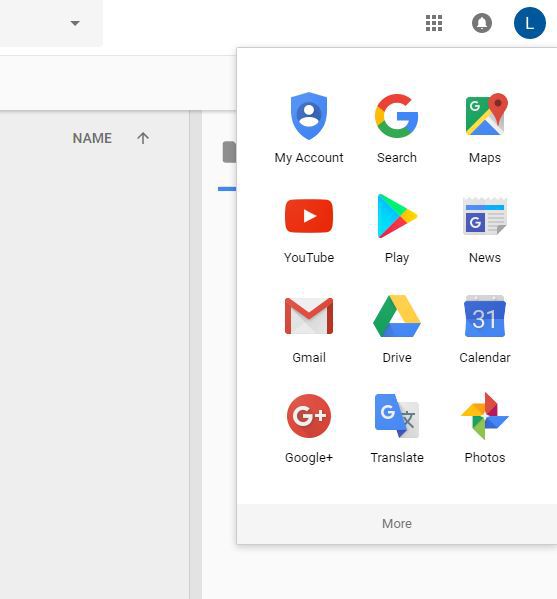
Task: Launch Google Search from the apps panel
Action: pyautogui.click(x=397, y=128)
